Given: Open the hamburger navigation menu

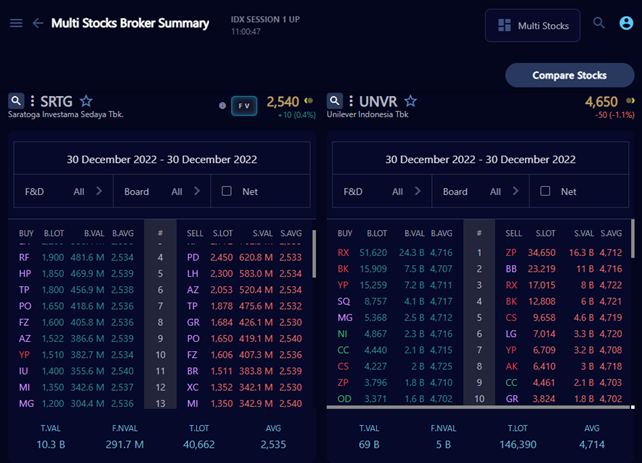Looking at the screenshot, I should point(16,23).
